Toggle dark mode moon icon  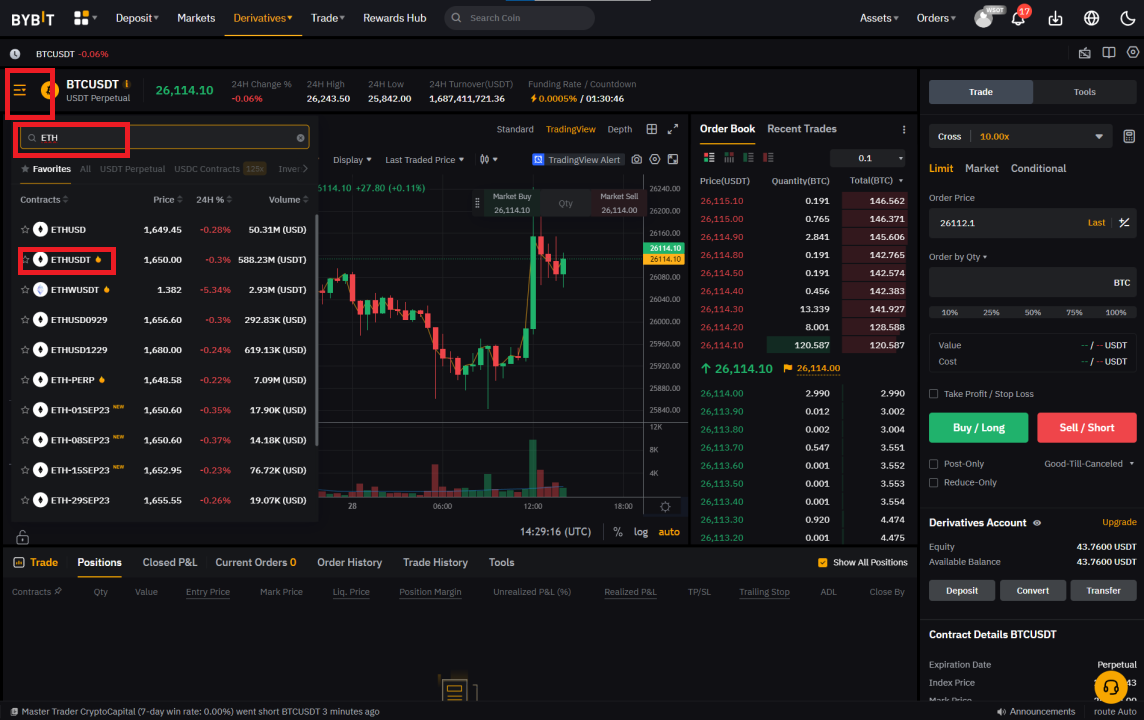pyautogui.click(x=1127, y=18)
